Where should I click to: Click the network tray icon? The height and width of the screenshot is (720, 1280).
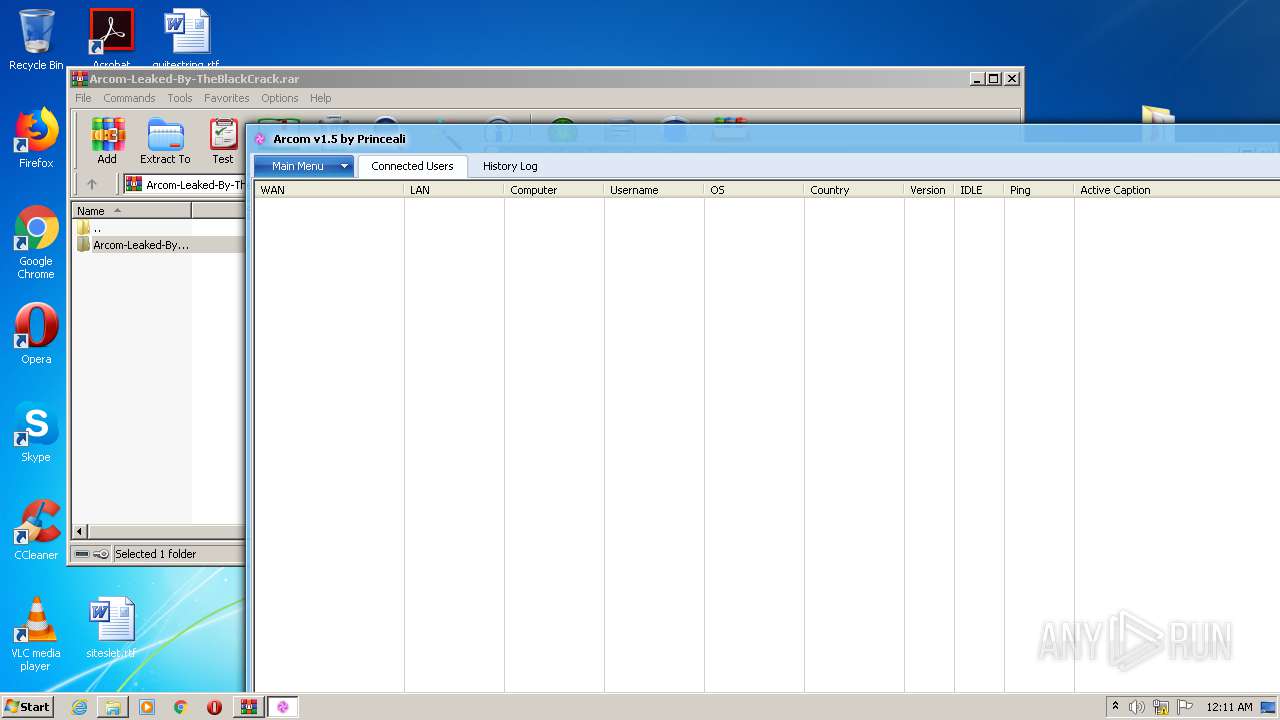[x=1161, y=707]
